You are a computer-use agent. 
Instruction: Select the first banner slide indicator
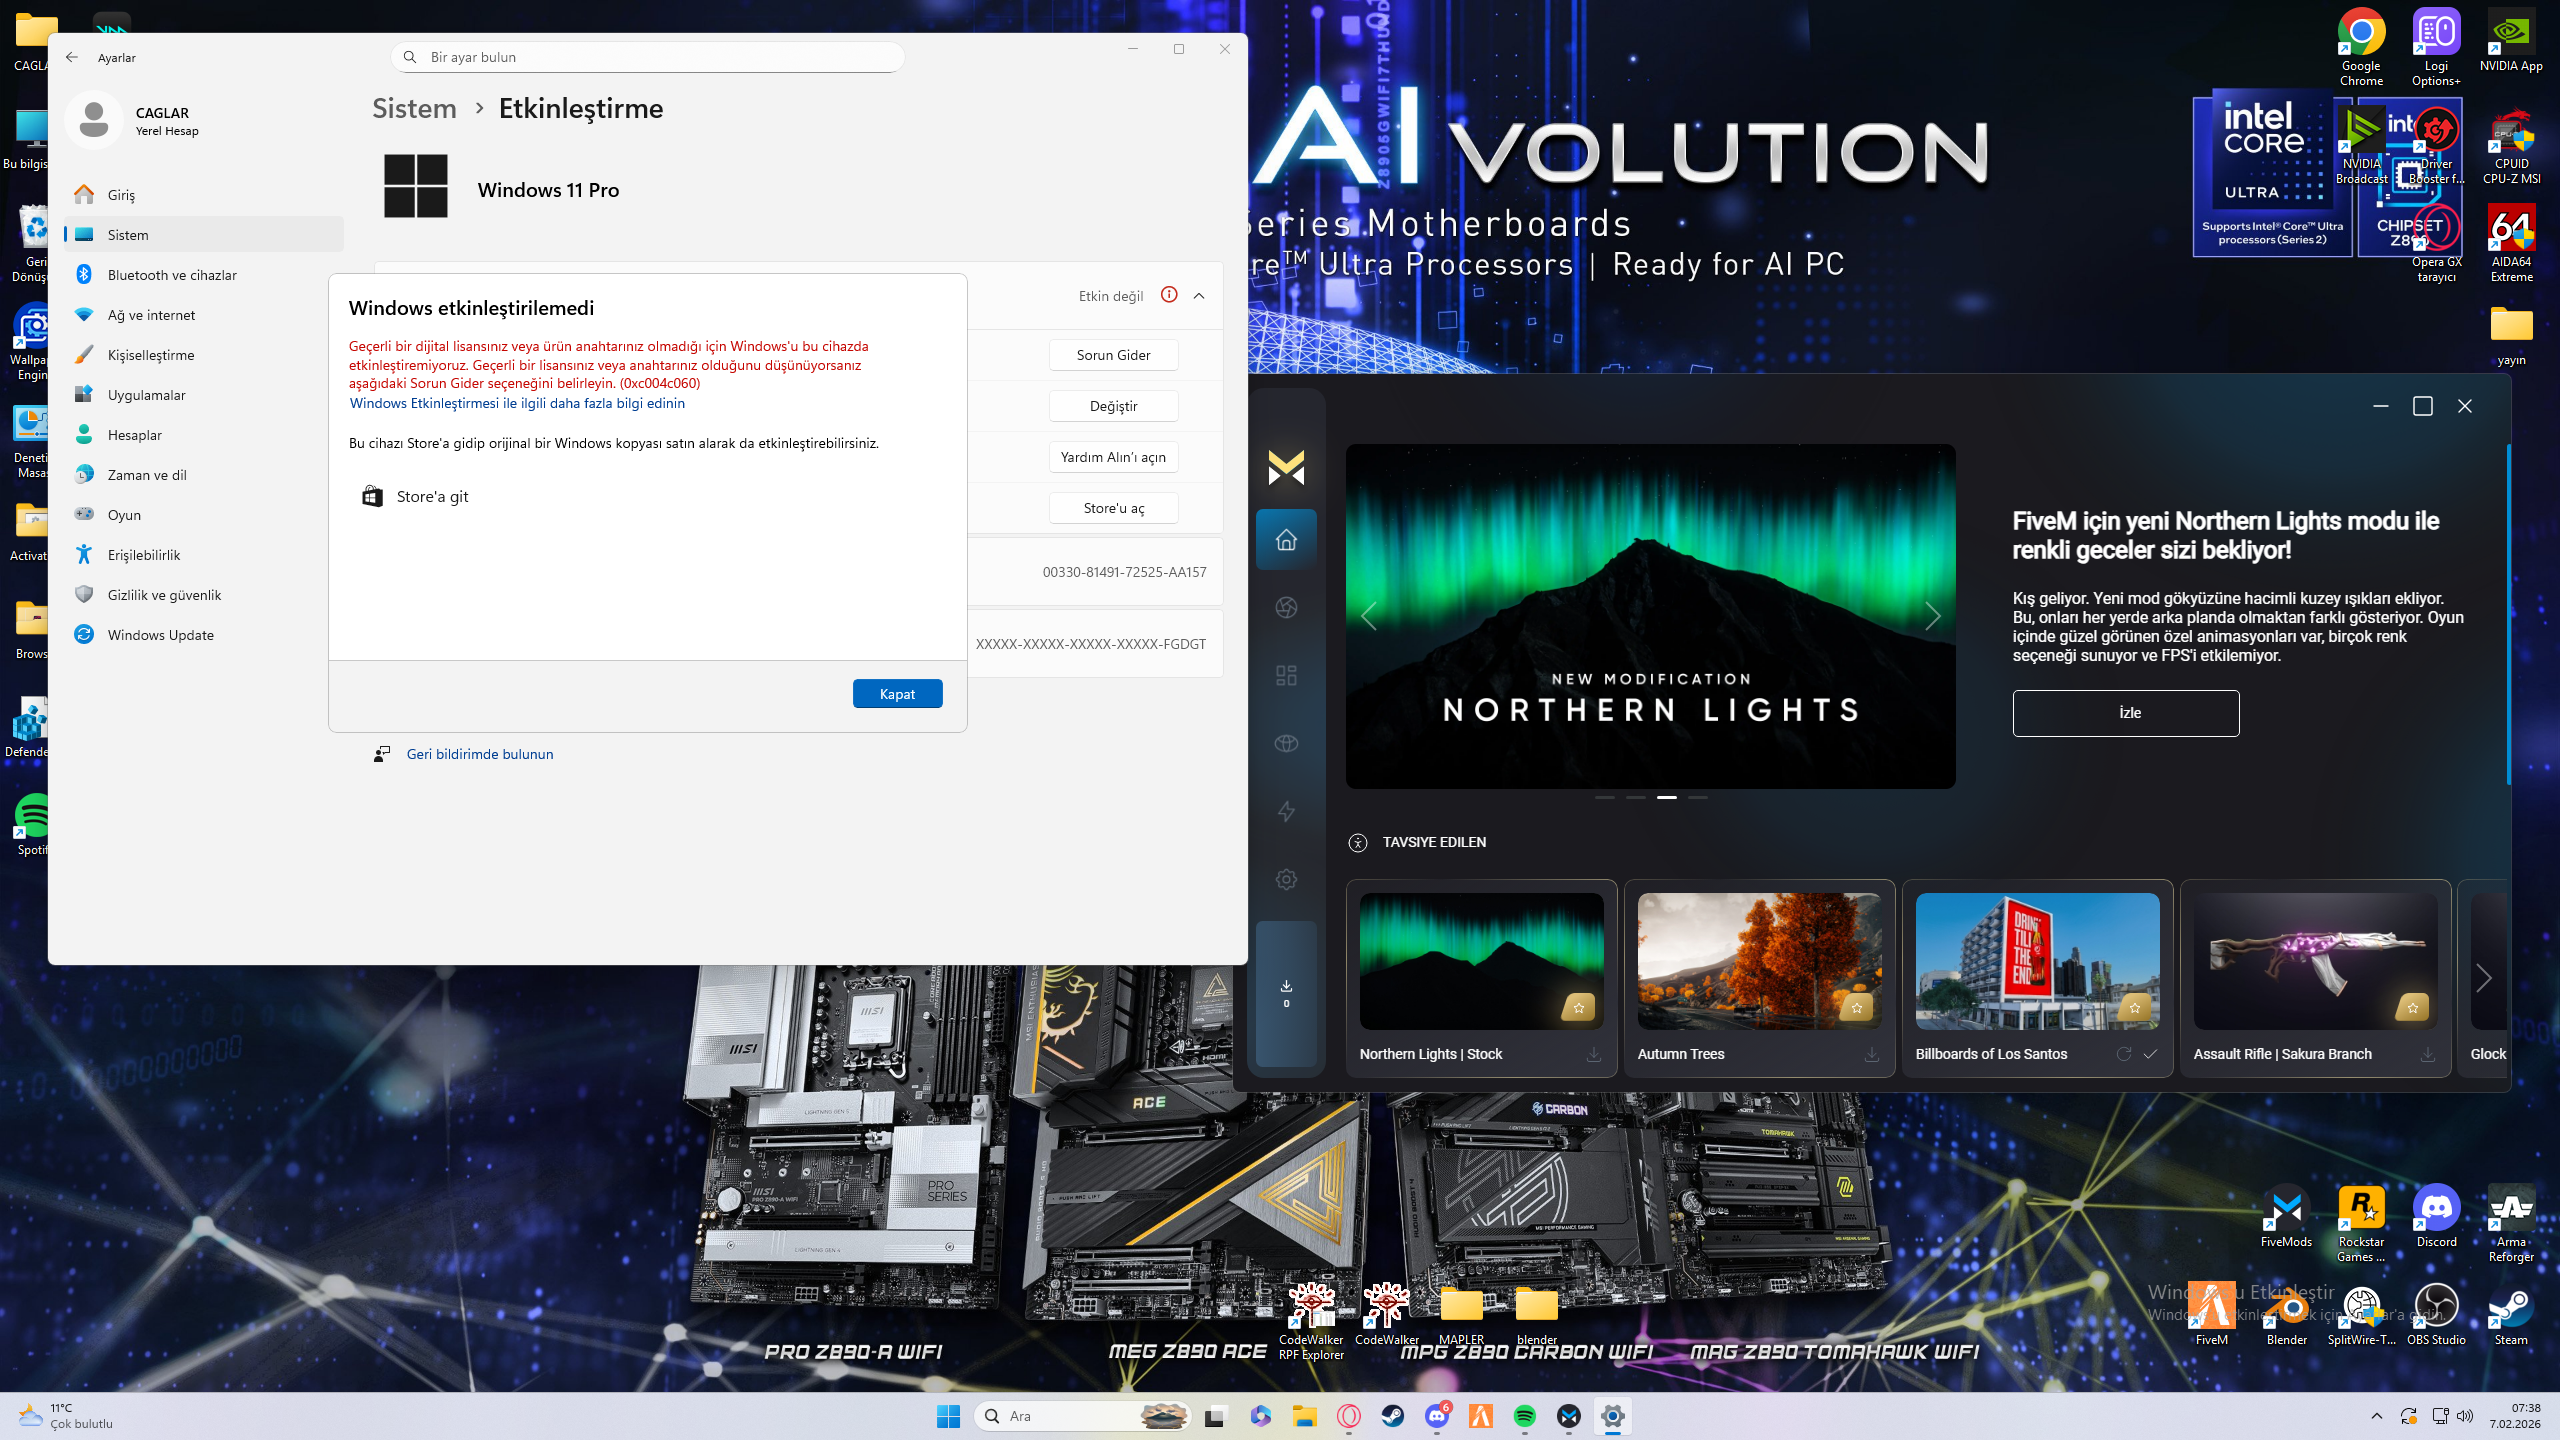pos(1605,797)
